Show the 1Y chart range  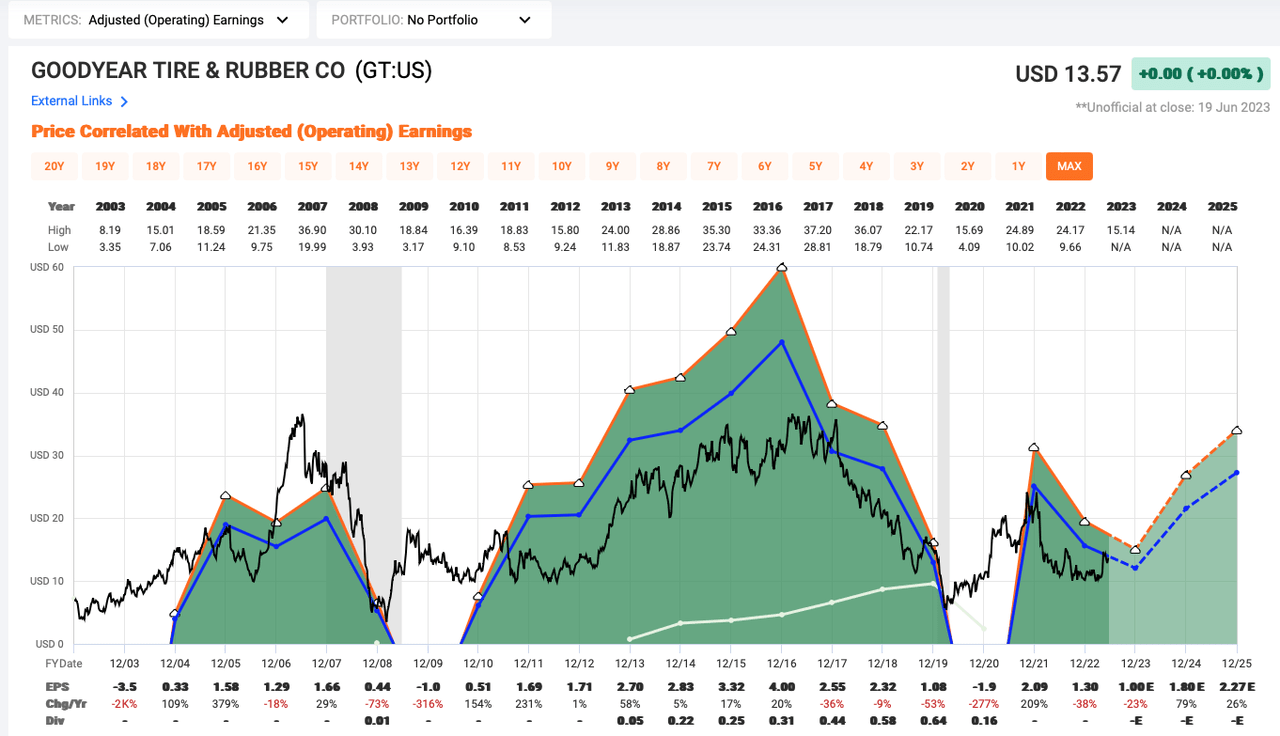click(1018, 166)
